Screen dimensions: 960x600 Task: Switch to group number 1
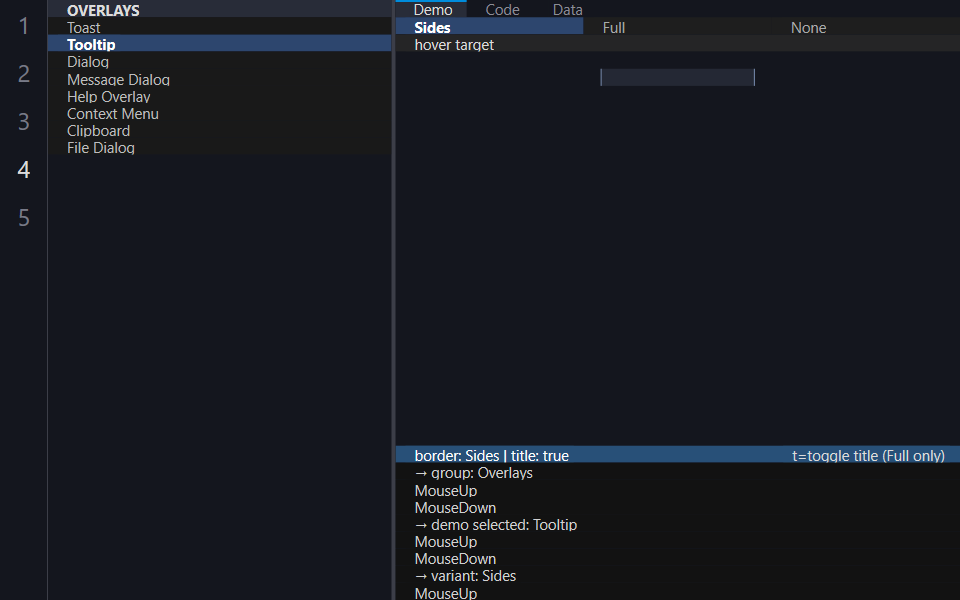point(24,26)
